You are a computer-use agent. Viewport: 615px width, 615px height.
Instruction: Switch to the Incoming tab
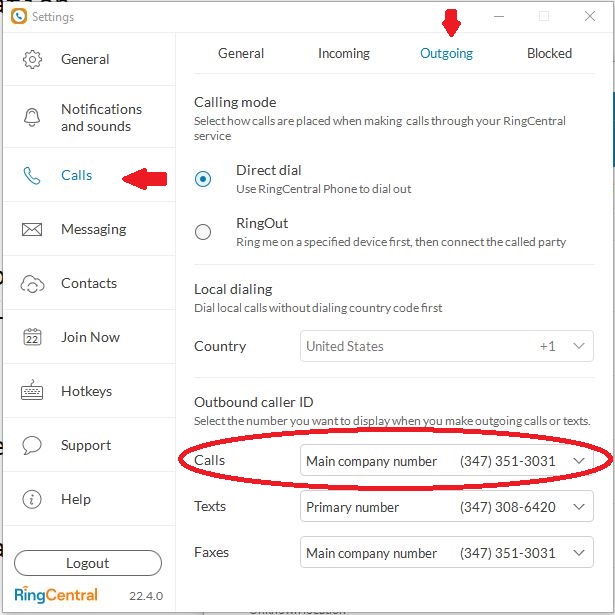343,54
